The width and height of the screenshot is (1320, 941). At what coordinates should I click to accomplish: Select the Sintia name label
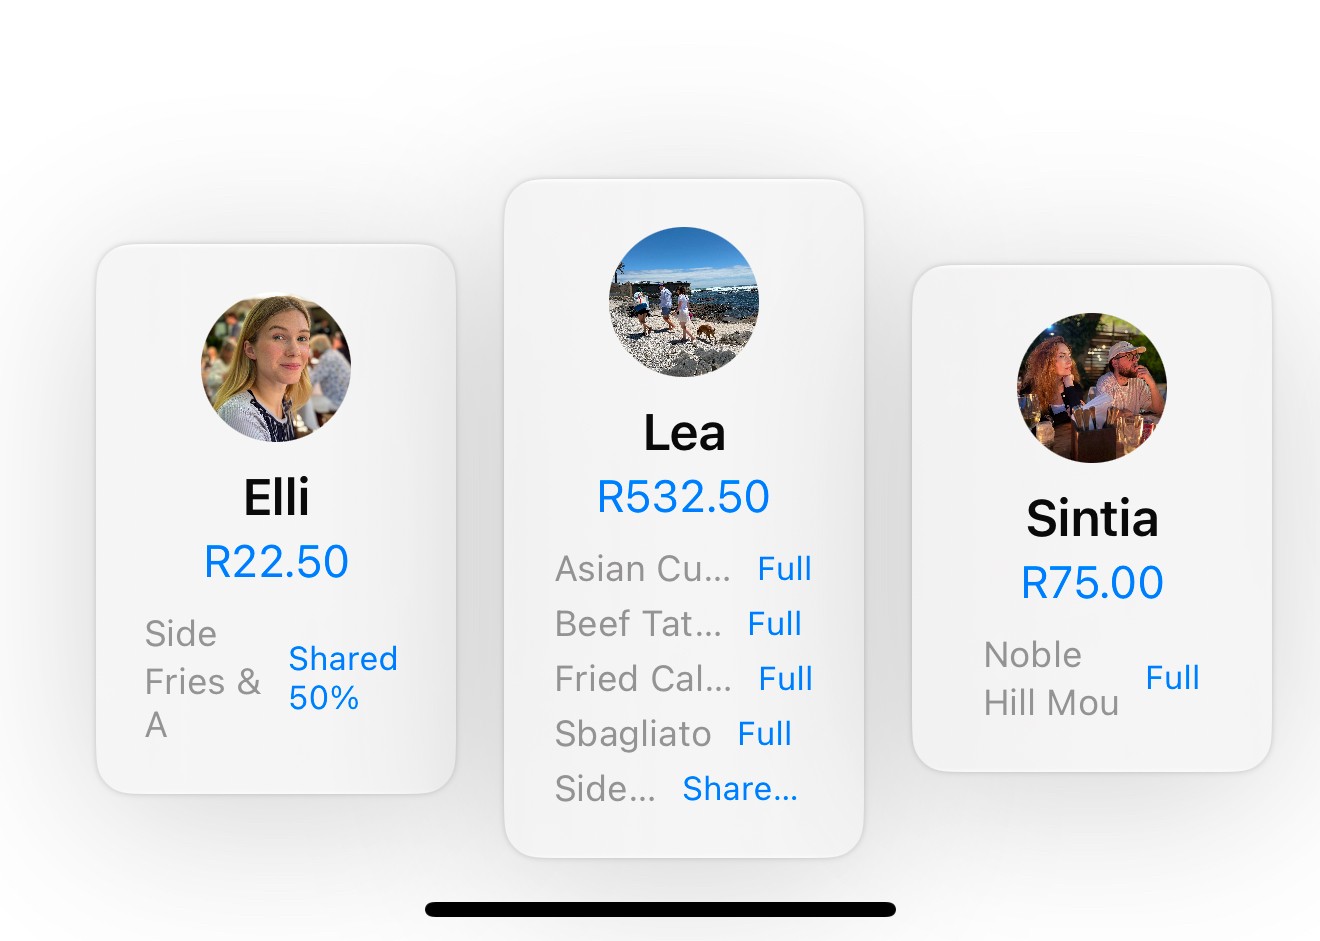tap(1092, 518)
